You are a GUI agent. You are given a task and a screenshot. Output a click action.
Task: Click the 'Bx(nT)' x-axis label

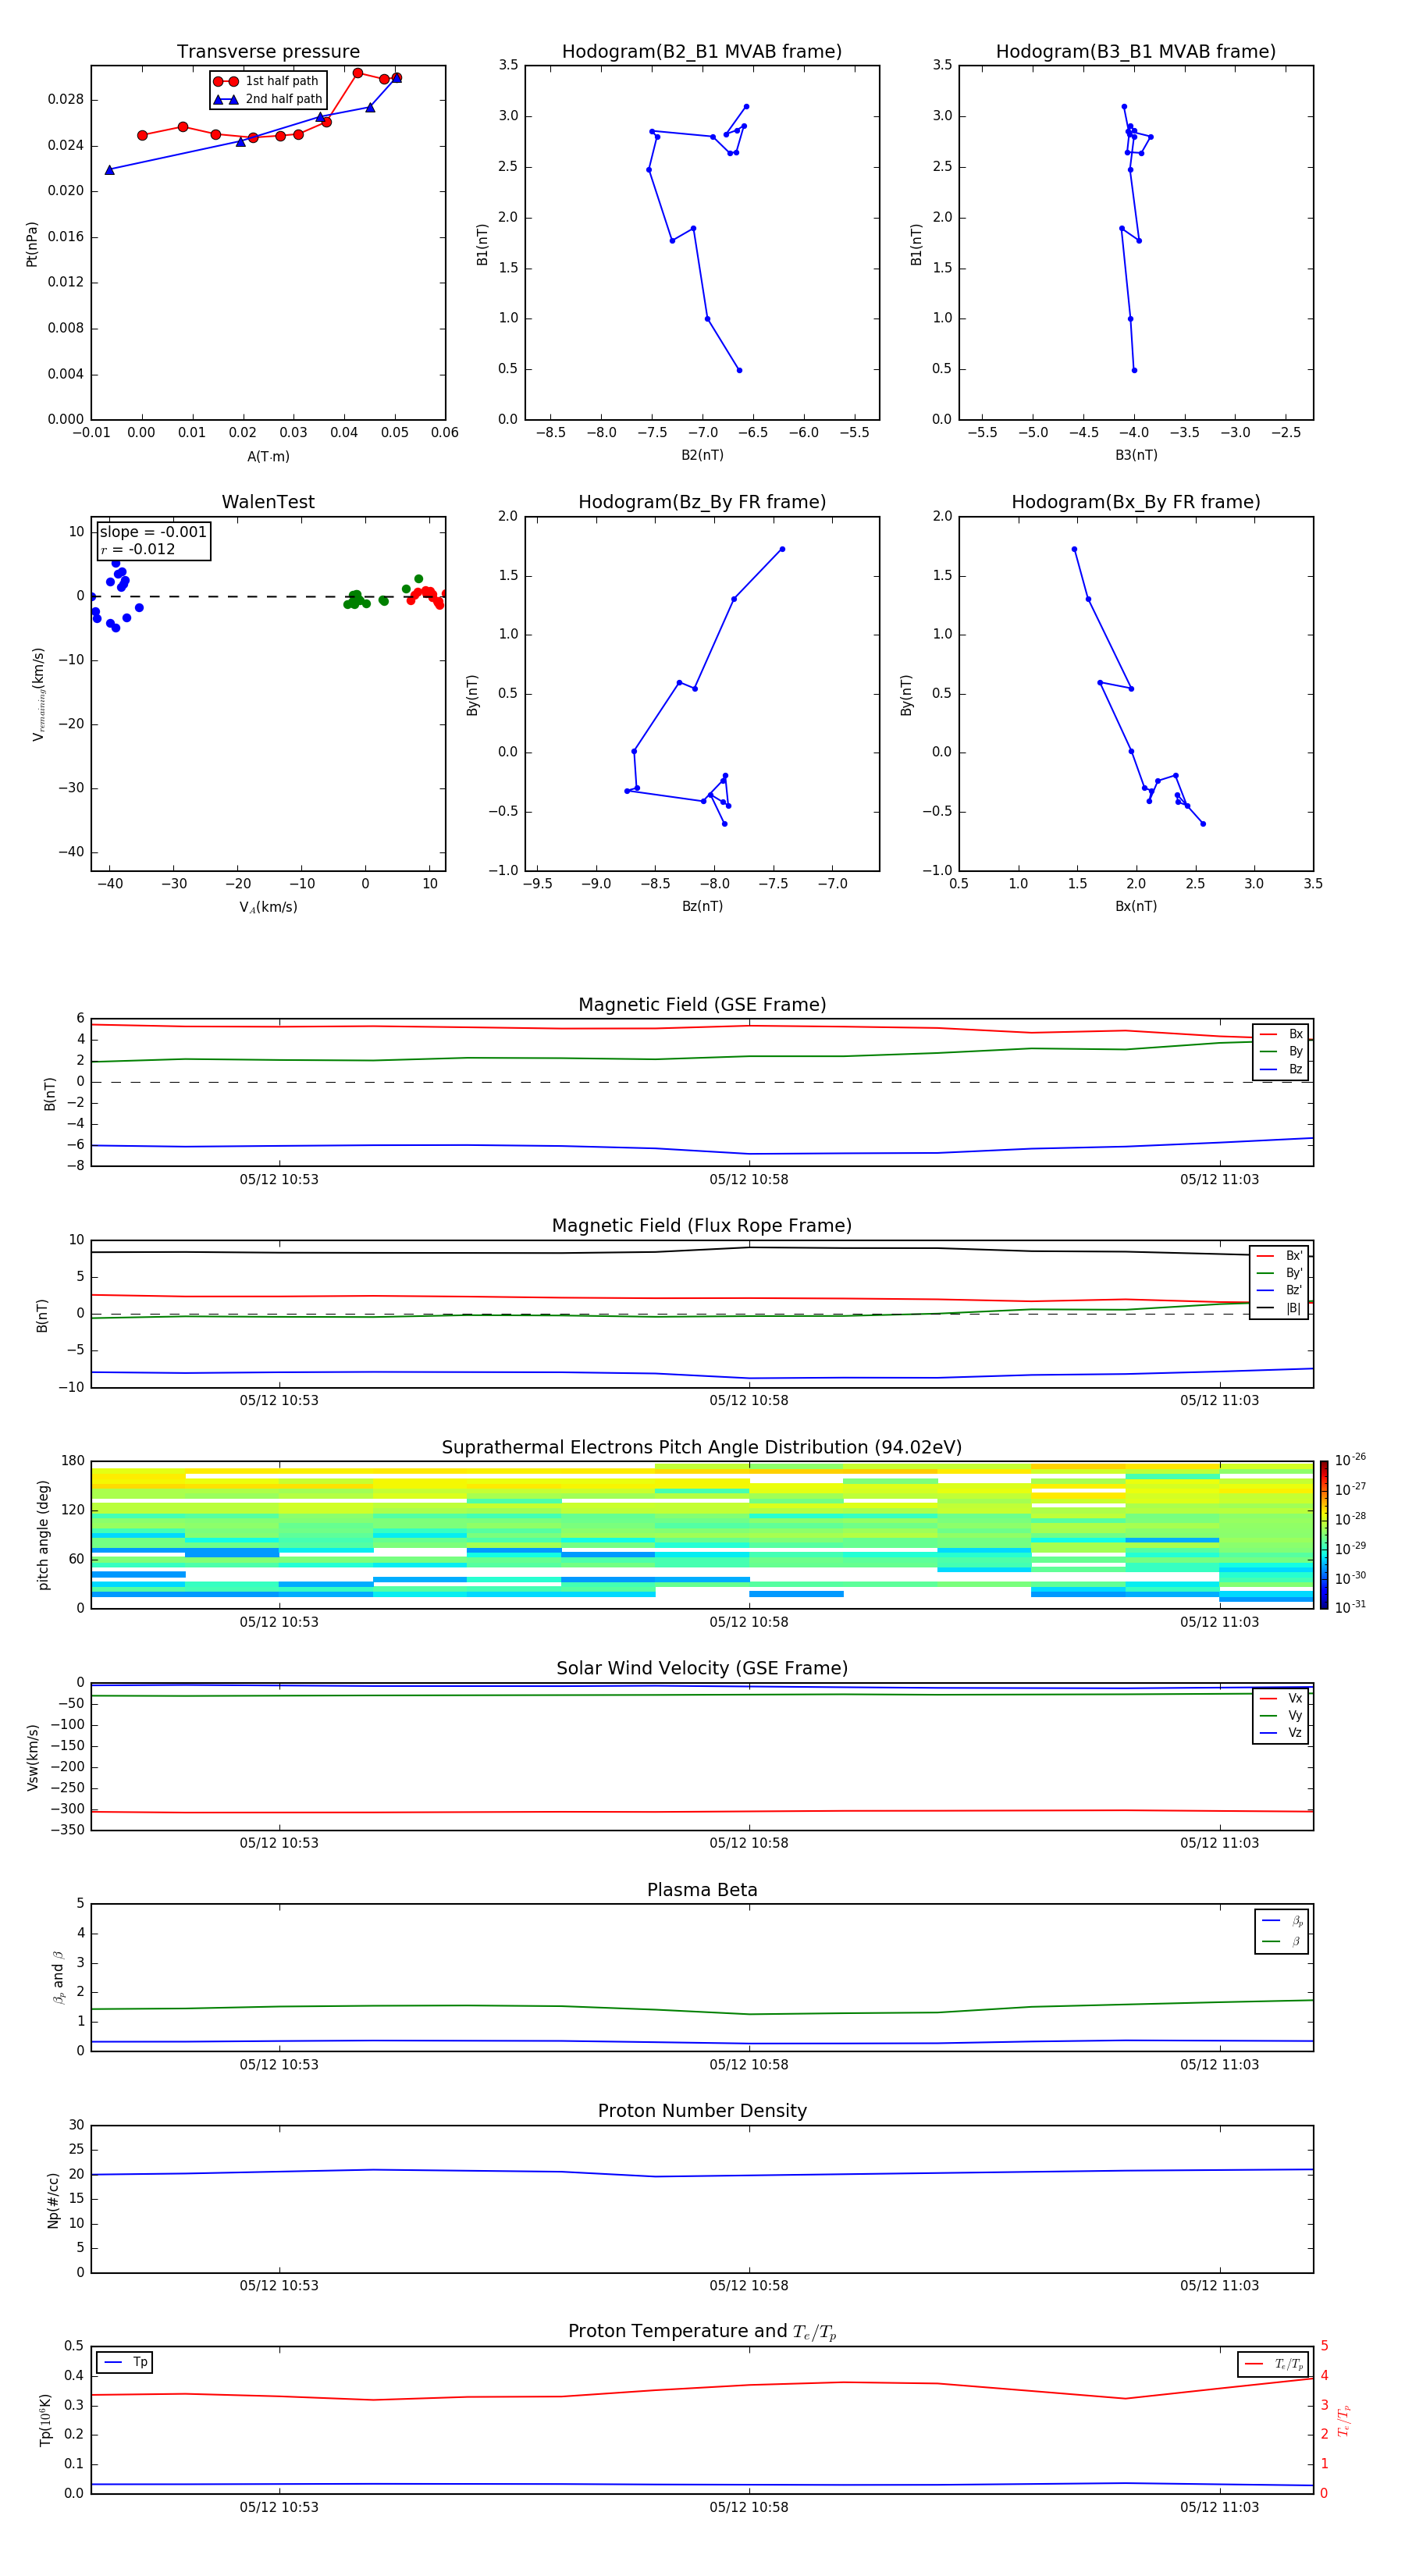(1136, 906)
